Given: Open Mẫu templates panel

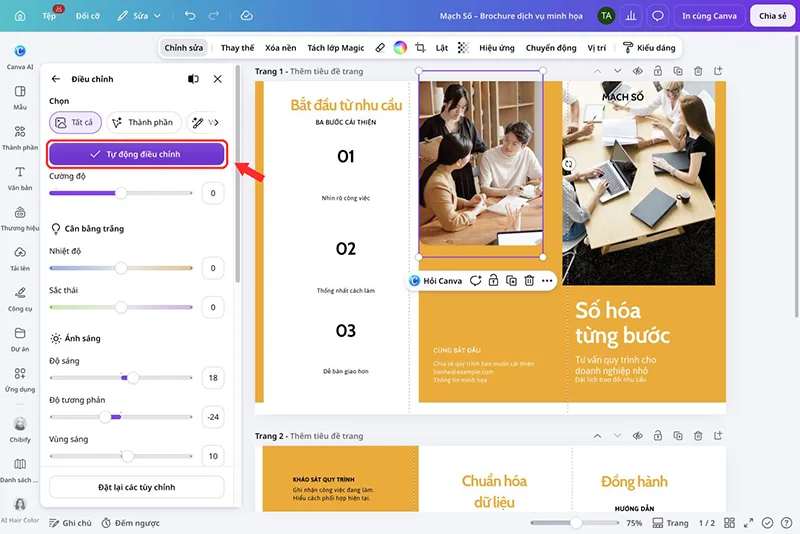Looking at the screenshot, I should pos(20,97).
